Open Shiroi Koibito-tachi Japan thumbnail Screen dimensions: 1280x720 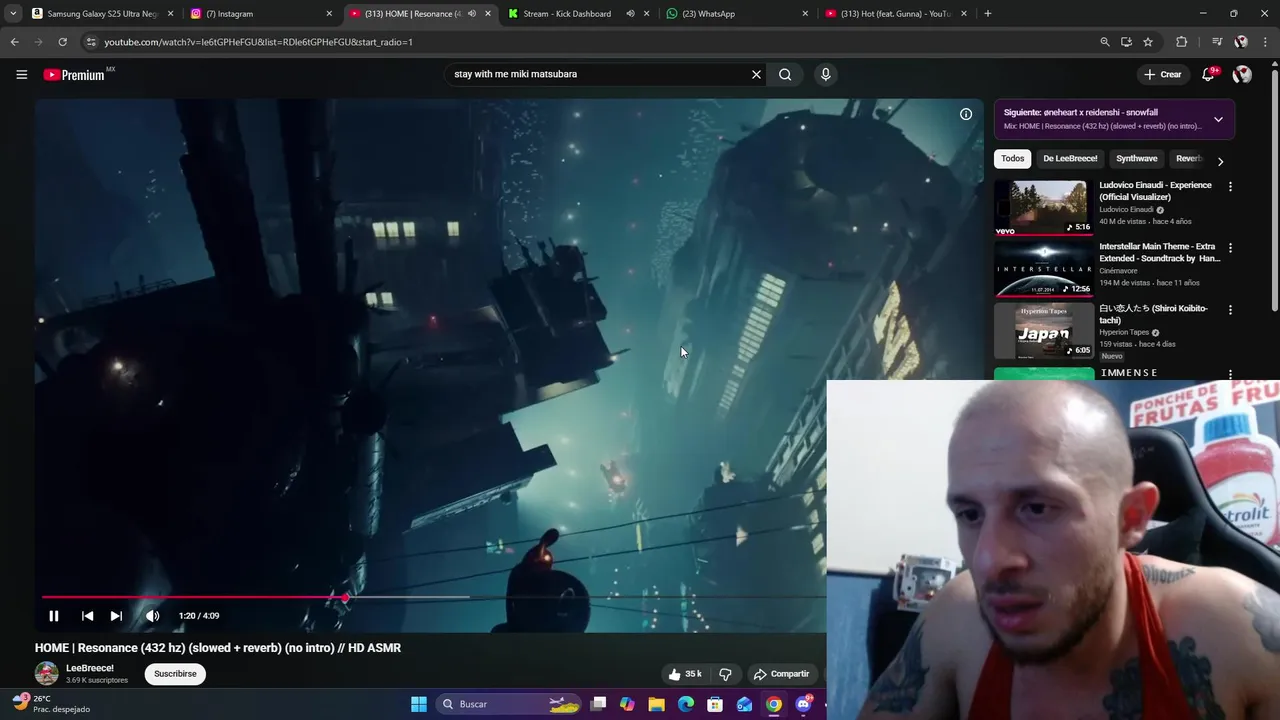click(x=1043, y=331)
